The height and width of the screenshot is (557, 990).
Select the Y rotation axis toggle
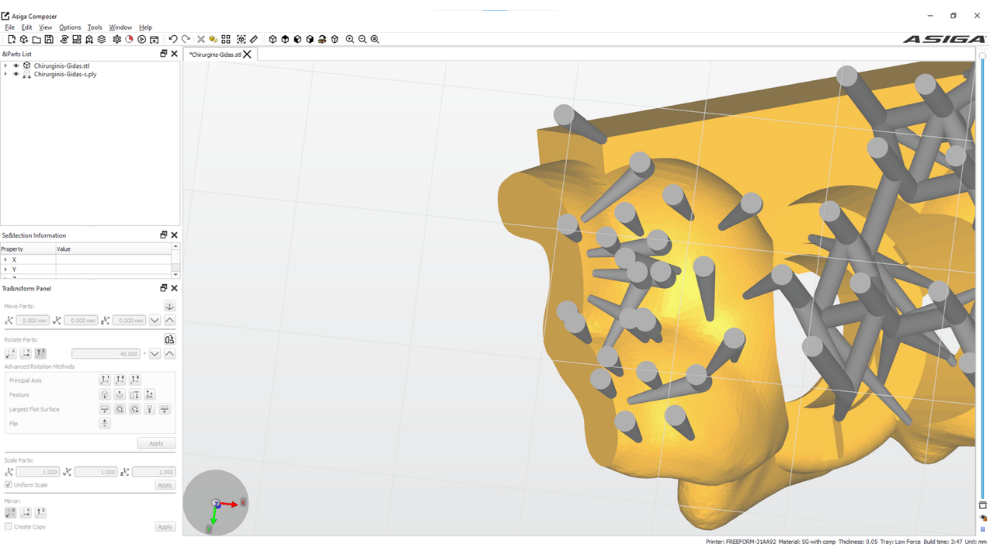[x=26, y=354]
